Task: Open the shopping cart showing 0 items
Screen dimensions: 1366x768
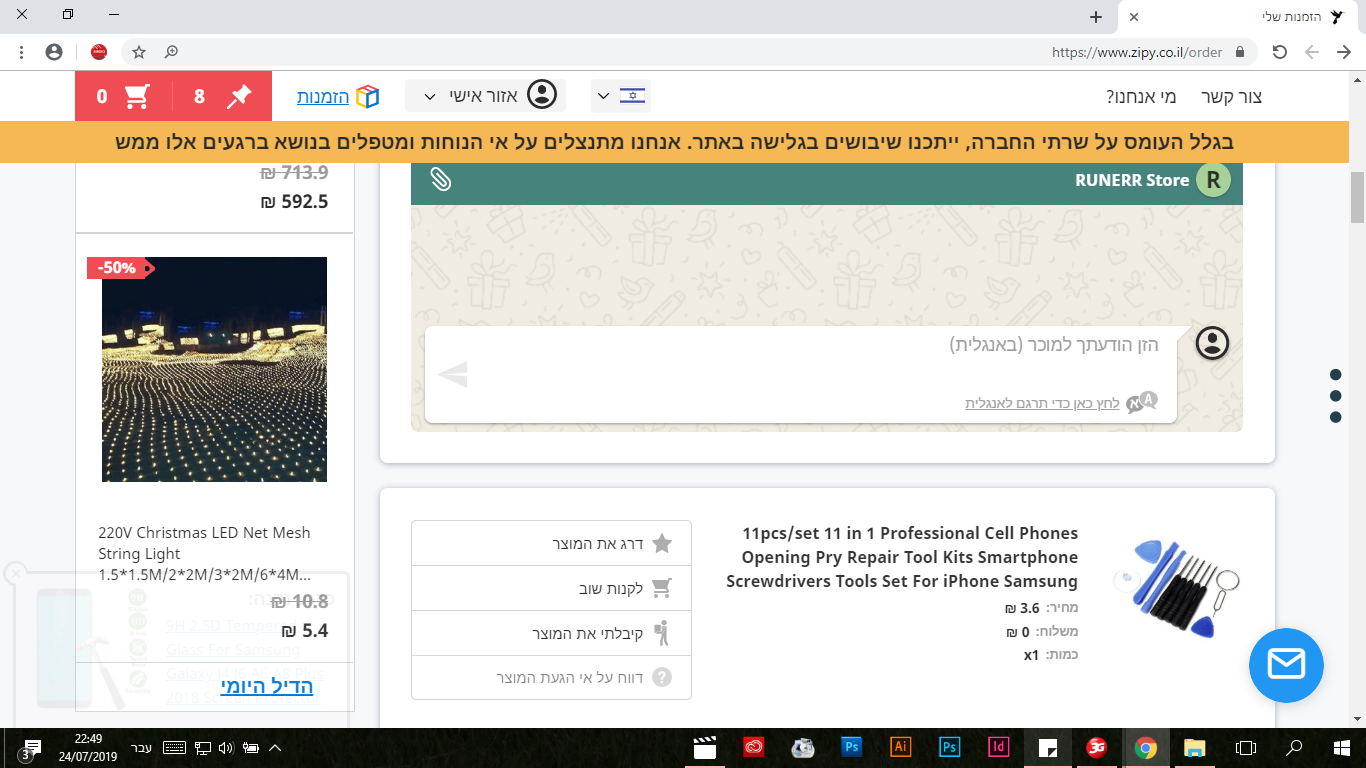Action: pyautogui.click(x=124, y=97)
